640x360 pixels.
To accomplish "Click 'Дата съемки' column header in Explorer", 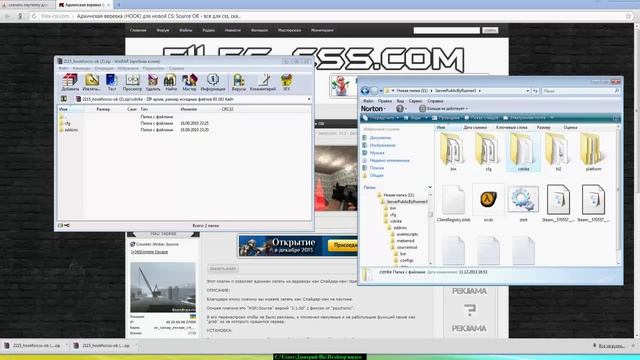I will [x=475, y=127].
